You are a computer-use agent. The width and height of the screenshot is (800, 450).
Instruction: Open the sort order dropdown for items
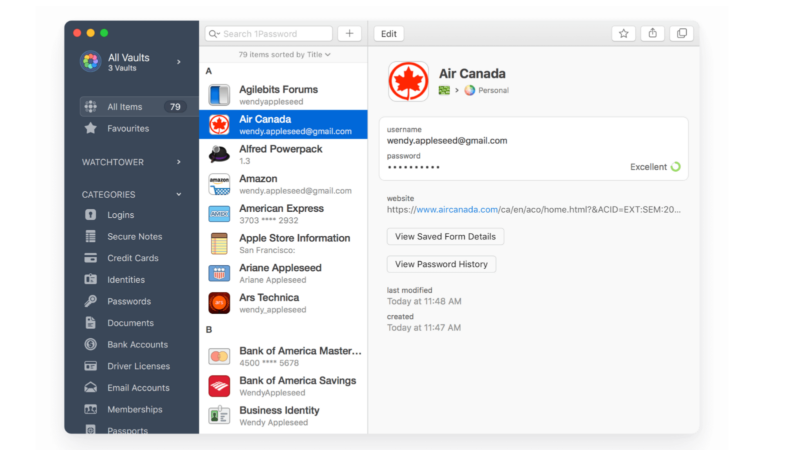[x=283, y=55]
